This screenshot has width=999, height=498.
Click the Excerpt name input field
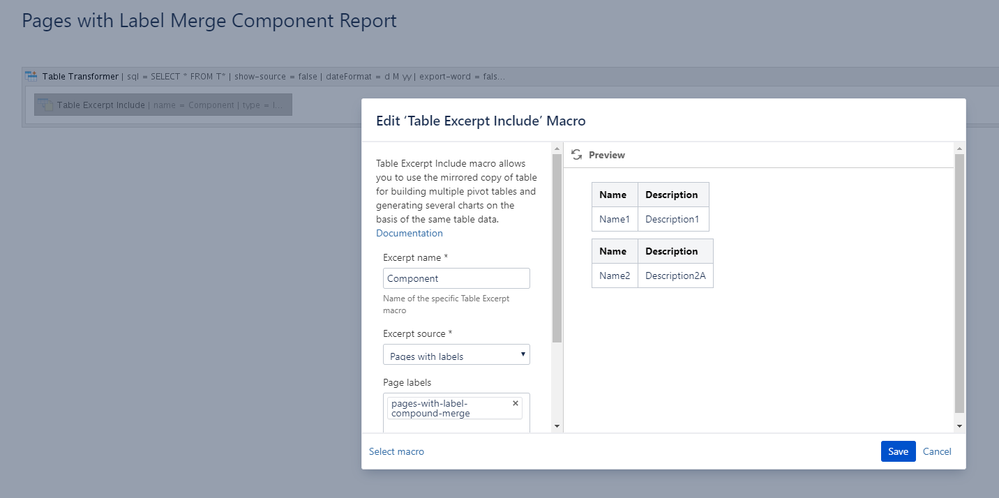click(x=456, y=278)
